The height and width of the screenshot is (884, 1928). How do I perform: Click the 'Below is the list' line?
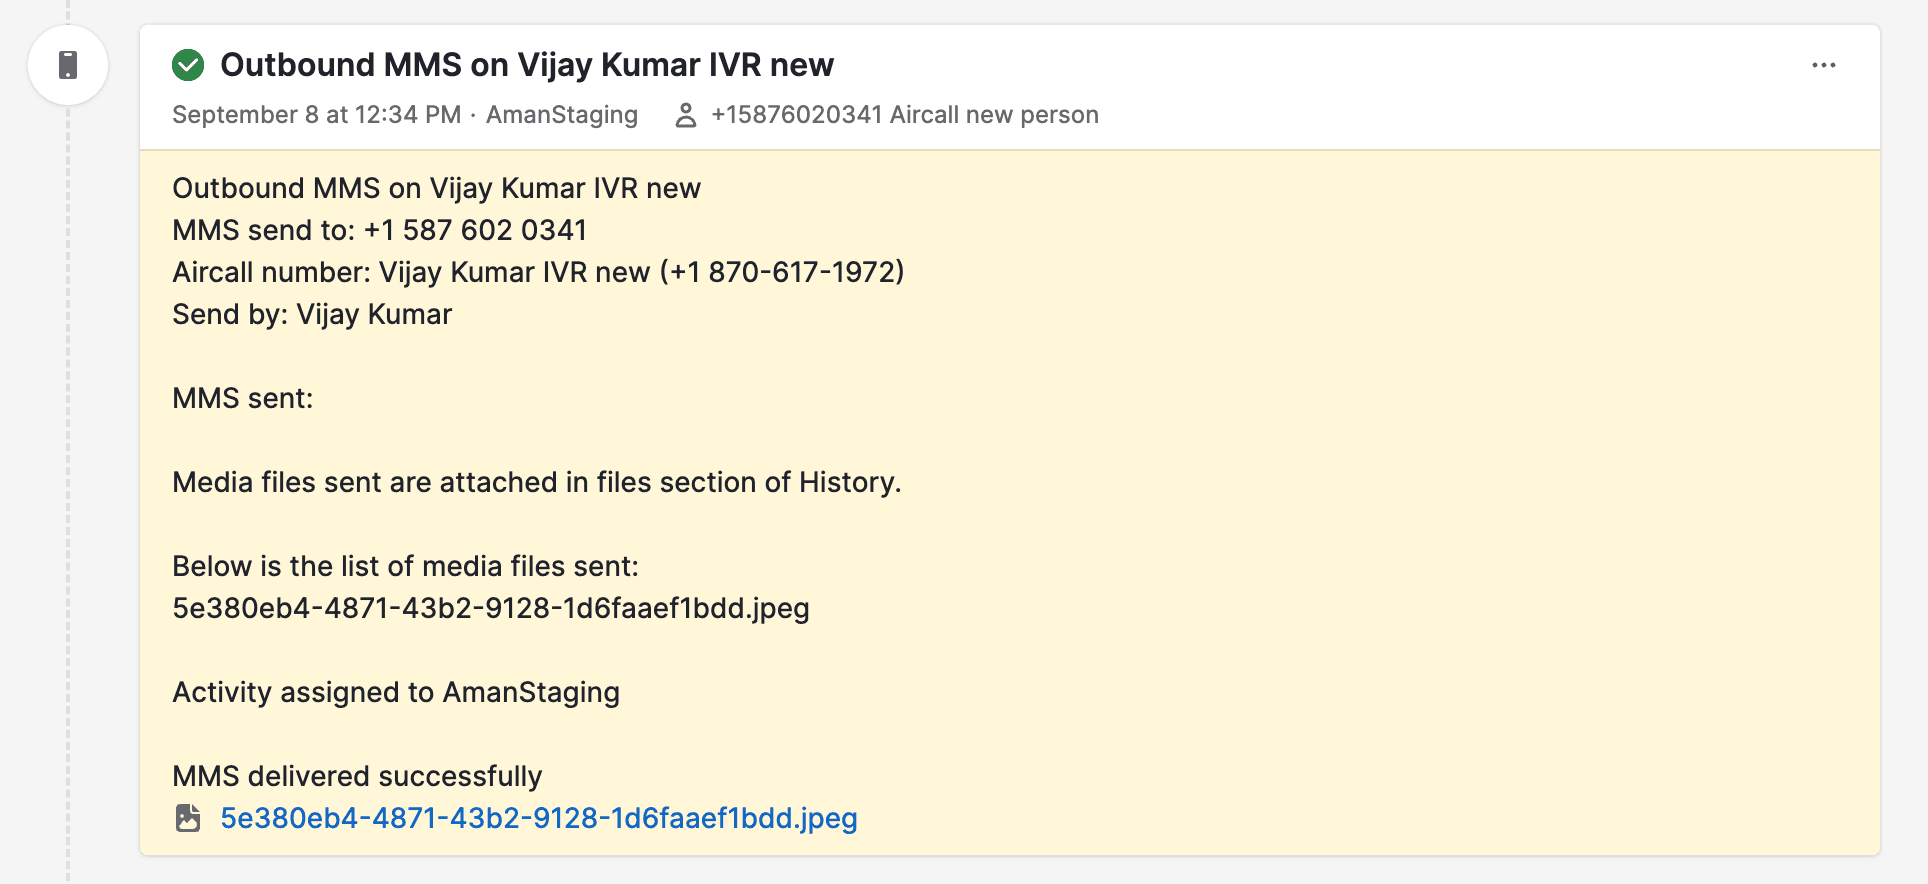(x=405, y=566)
